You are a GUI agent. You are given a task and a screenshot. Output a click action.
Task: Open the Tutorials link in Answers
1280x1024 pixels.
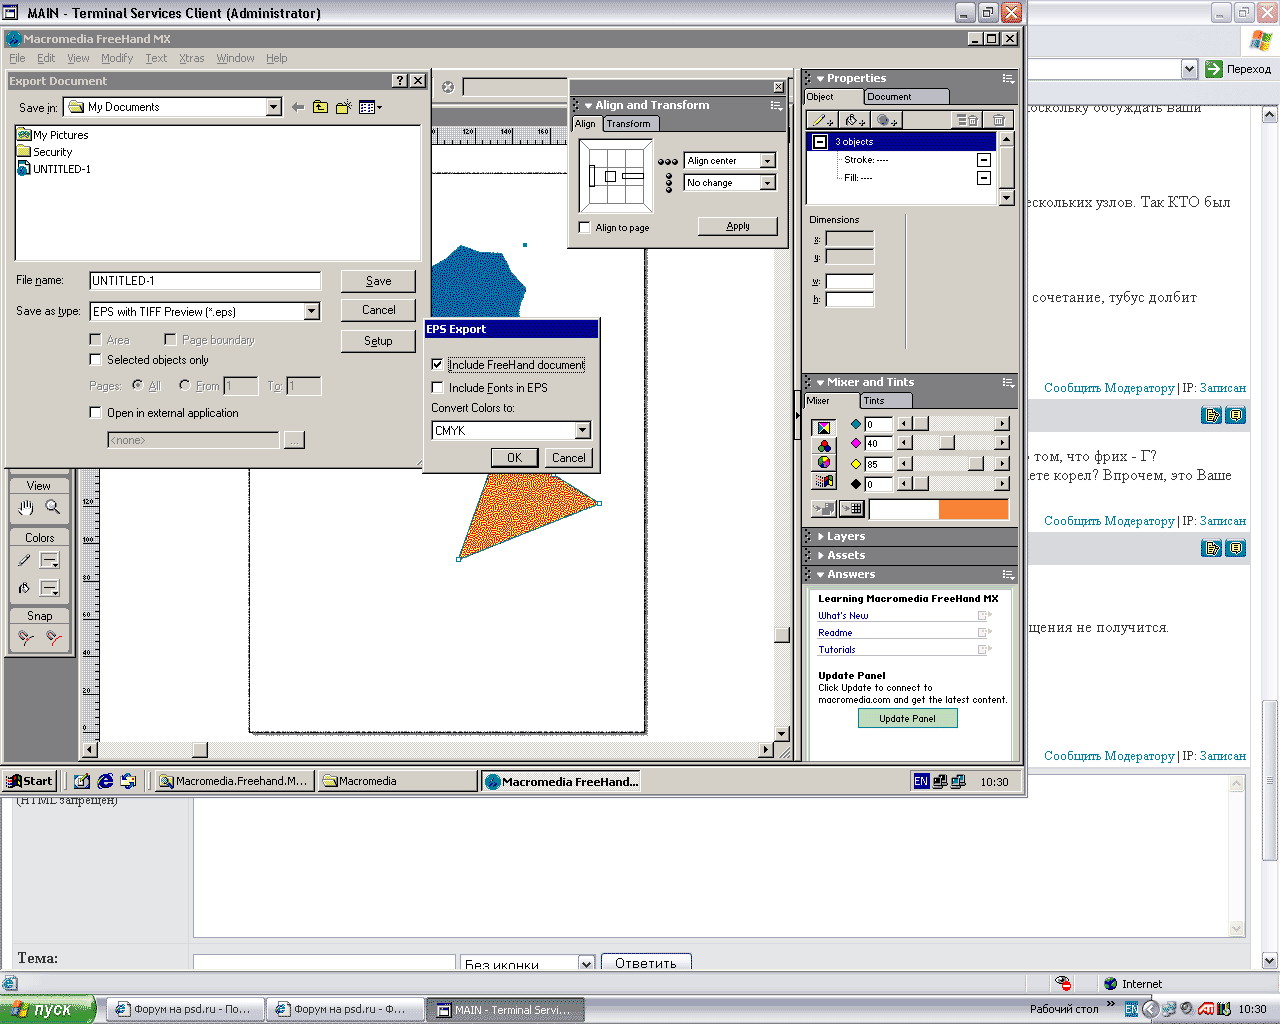coord(837,650)
